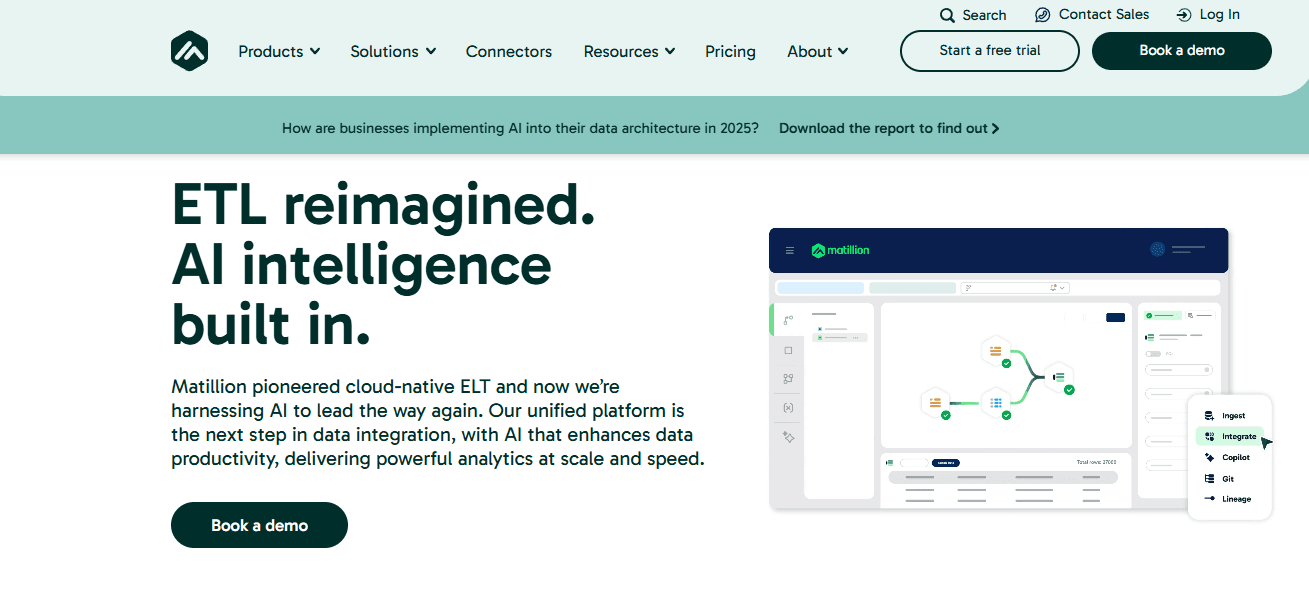Choose Copilot in the illustration popup menu
The height and width of the screenshot is (593, 1309).
[1227, 457]
